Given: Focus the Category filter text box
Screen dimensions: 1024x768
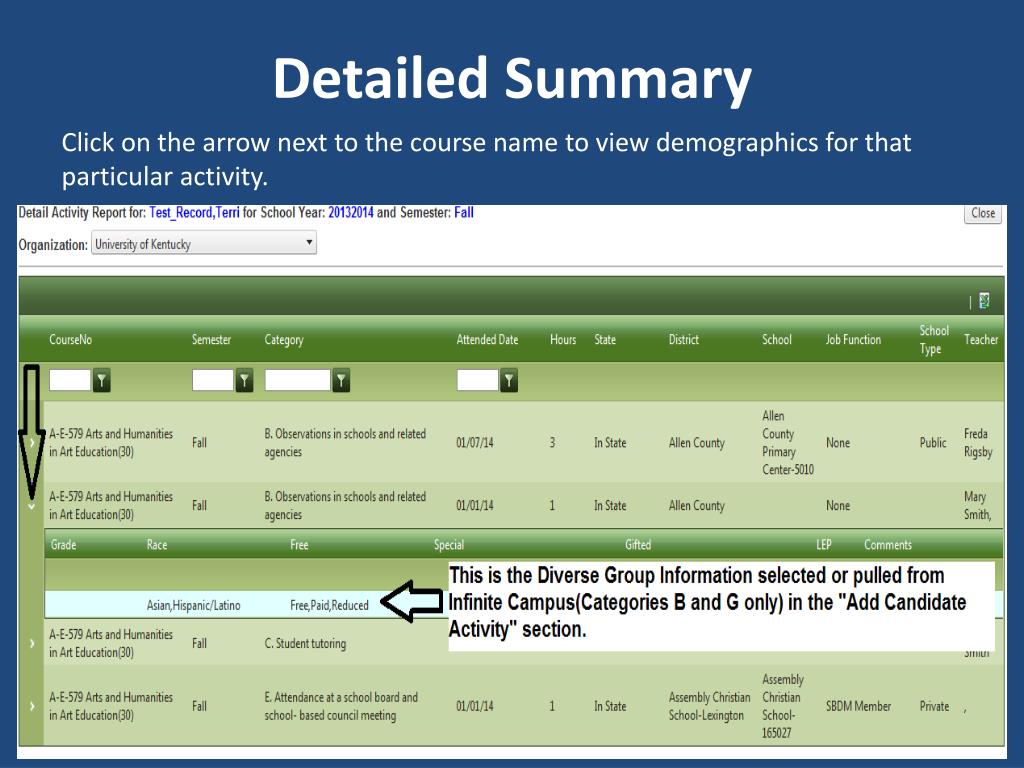Looking at the screenshot, I should click(x=298, y=380).
